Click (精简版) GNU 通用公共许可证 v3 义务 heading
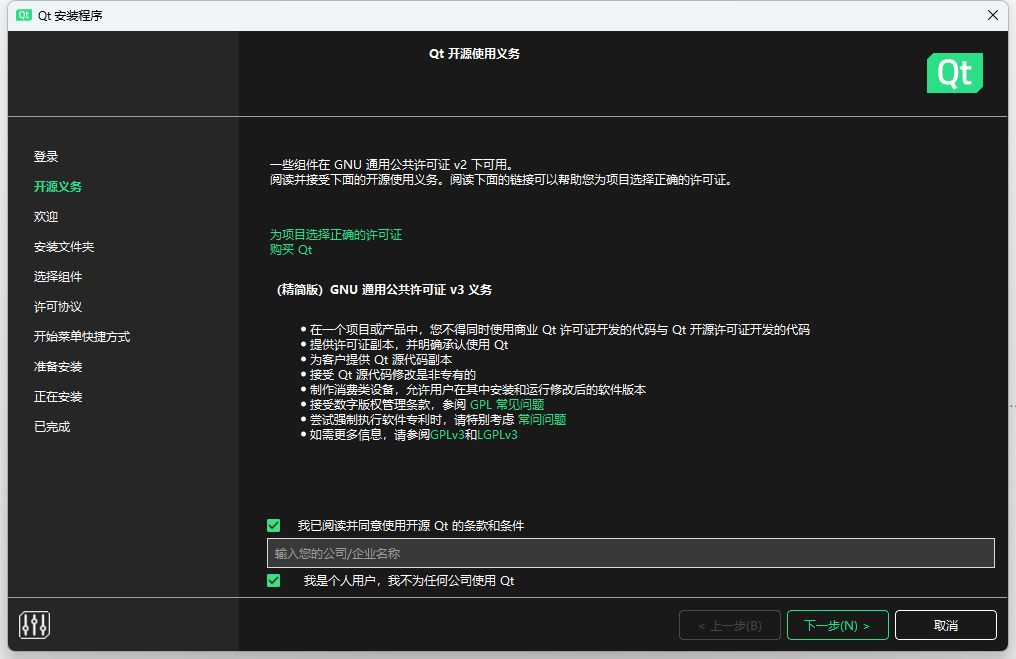 [384, 290]
